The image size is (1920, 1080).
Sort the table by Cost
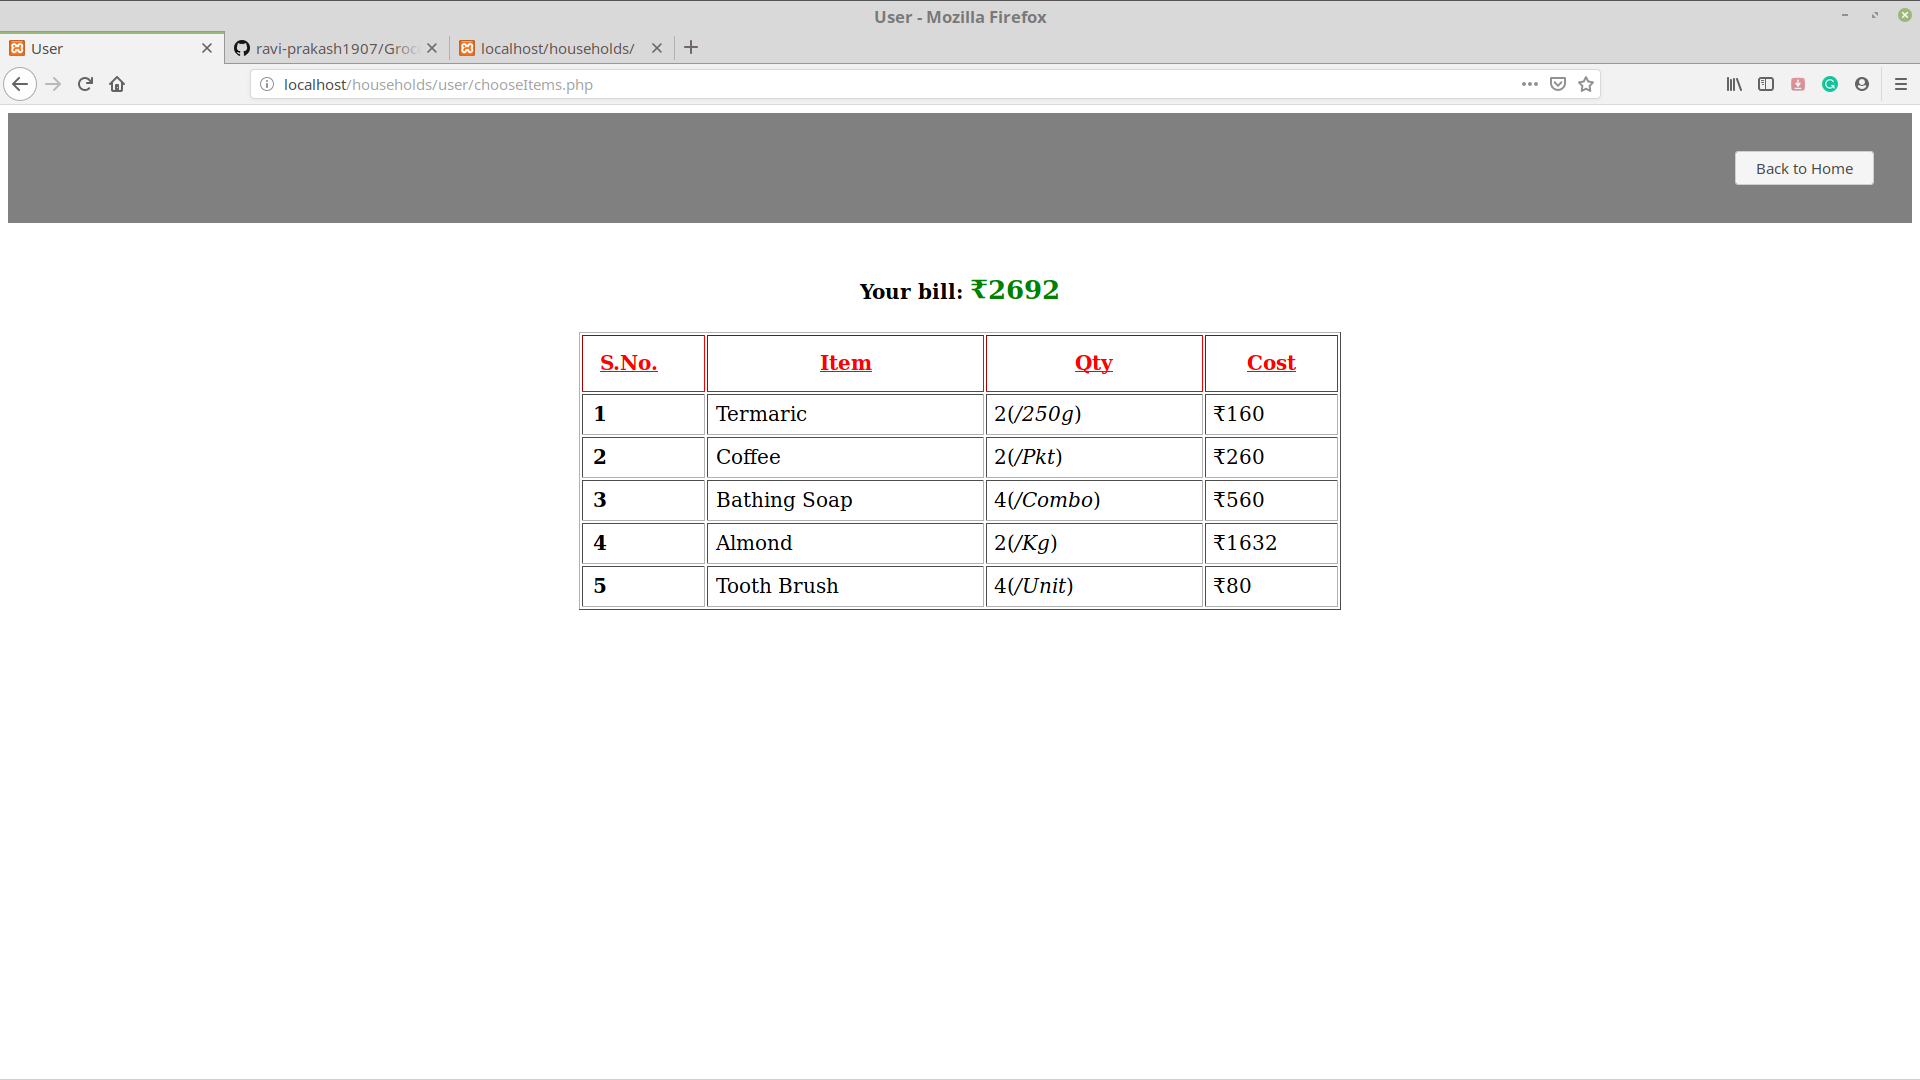pyautogui.click(x=1270, y=362)
